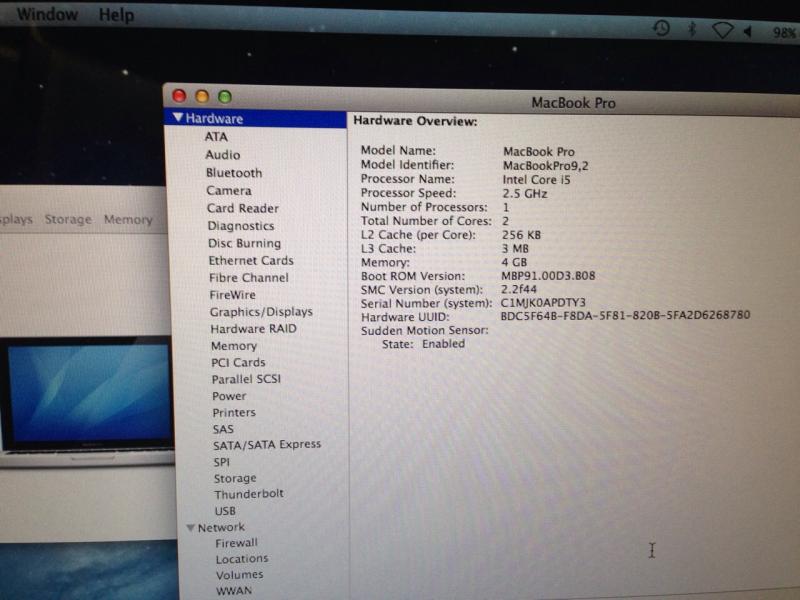The image size is (800, 600).
Task: Select Locations under Network
Action: (x=242, y=559)
